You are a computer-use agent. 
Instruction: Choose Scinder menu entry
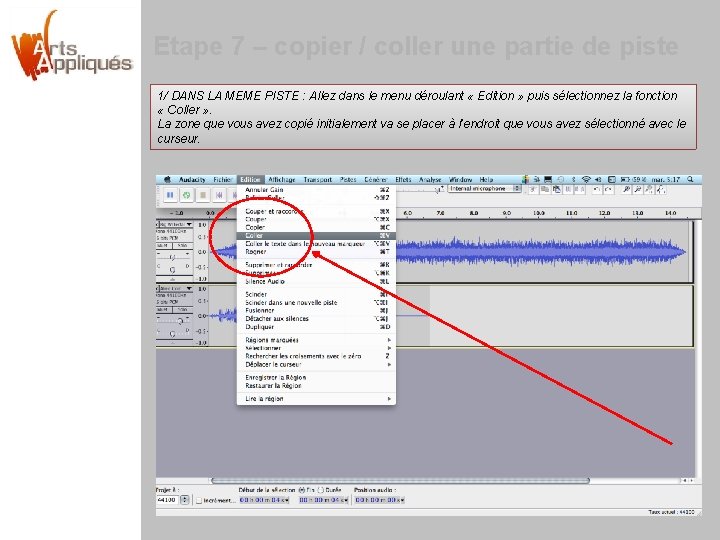tap(316, 294)
